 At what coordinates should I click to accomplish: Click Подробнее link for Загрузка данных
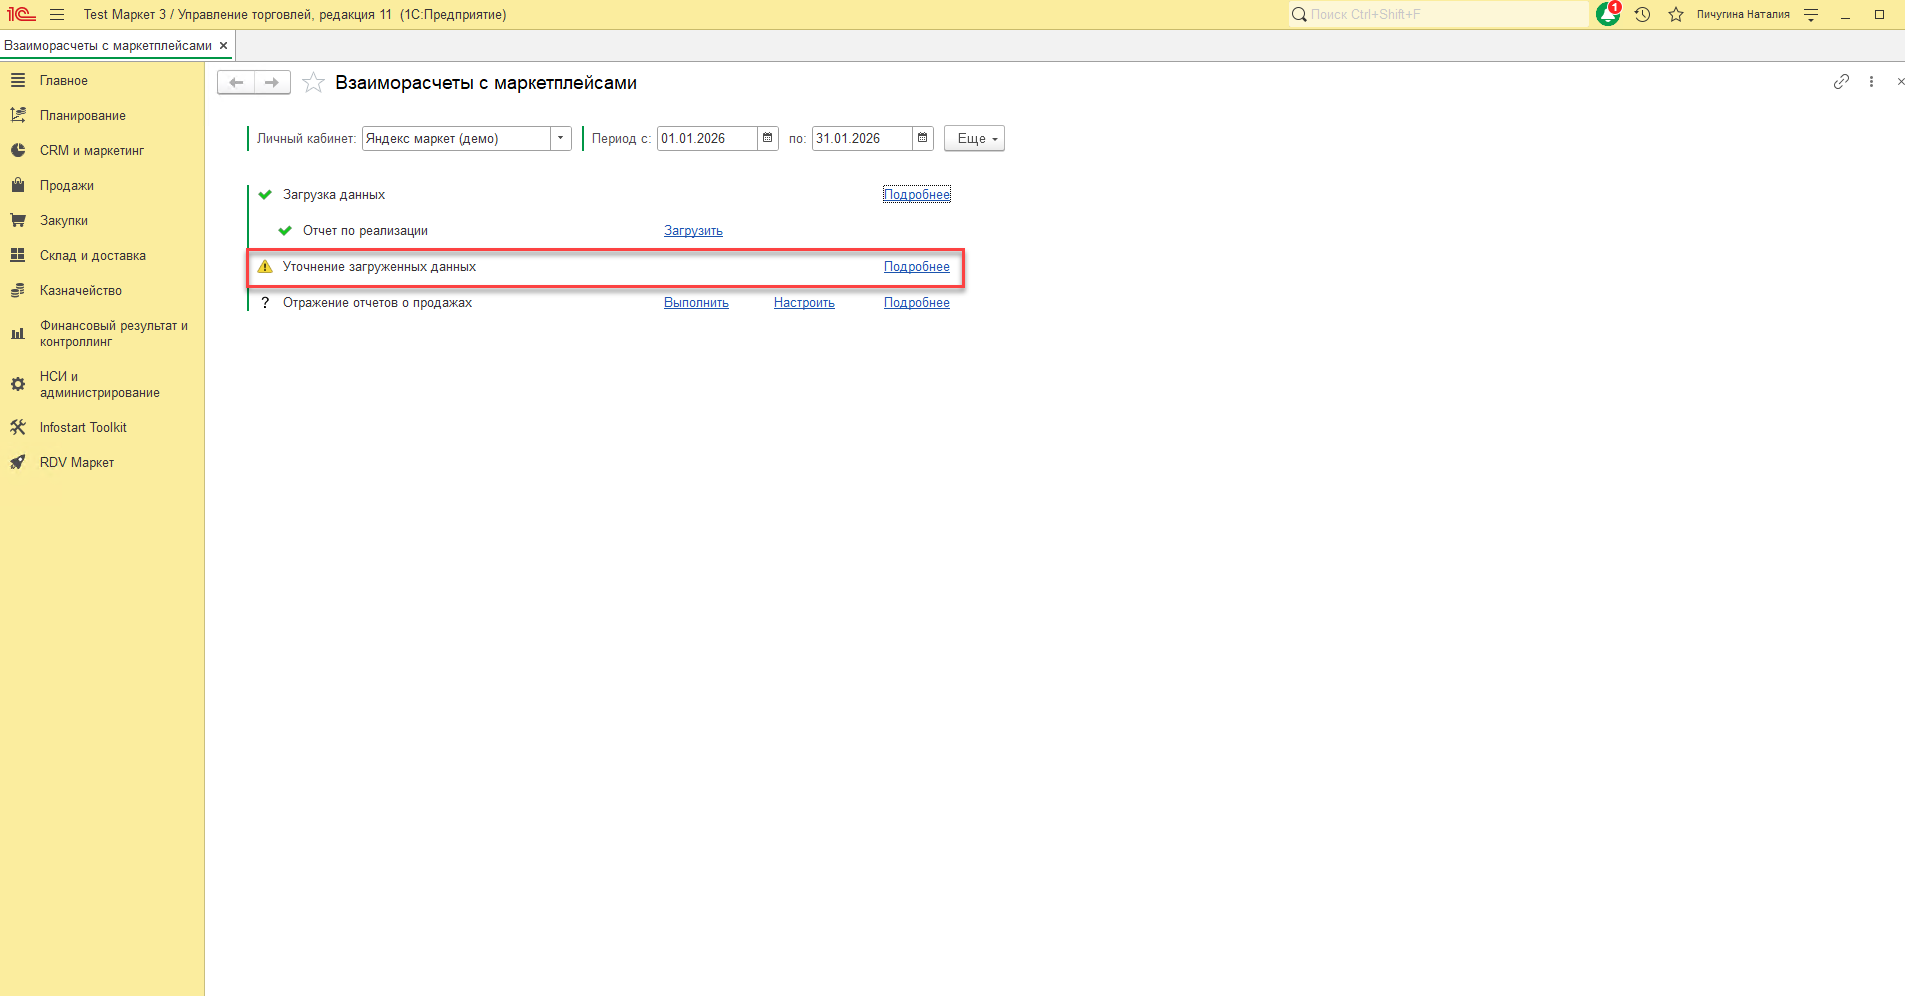pos(917,195)
